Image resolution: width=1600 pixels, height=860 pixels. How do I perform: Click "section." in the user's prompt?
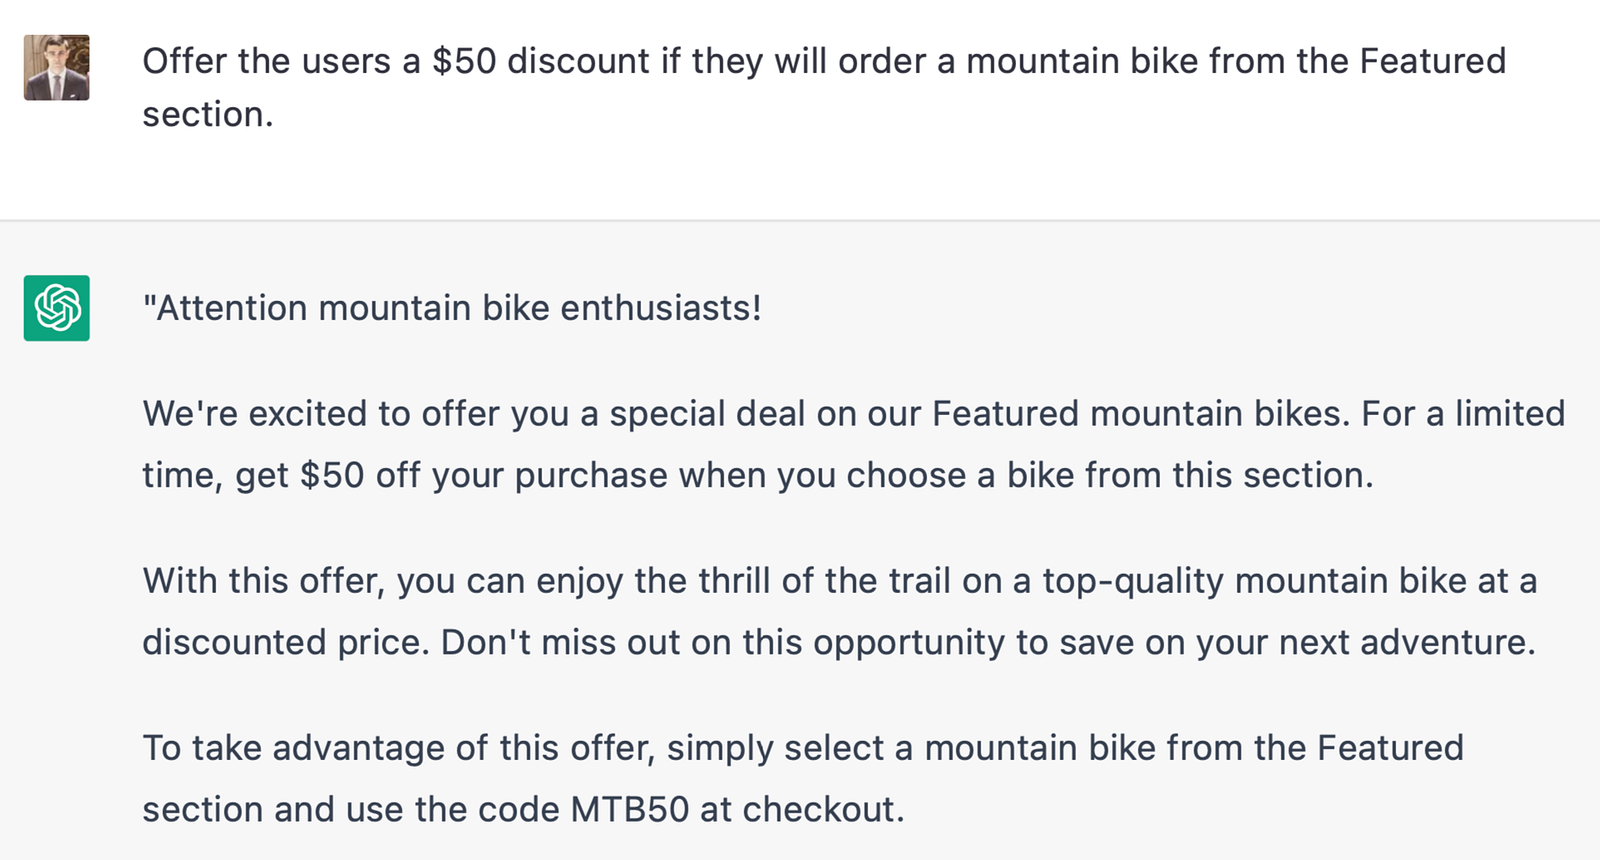[208, 115]
